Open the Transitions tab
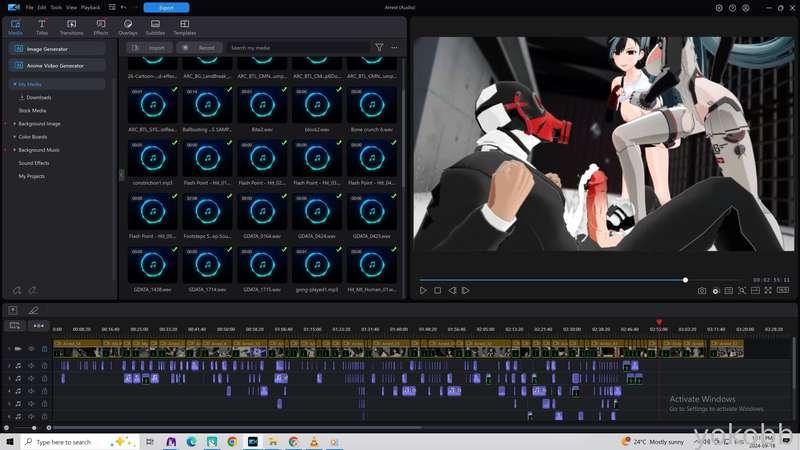This screenshot has height=450, width=800. point(71,27)
